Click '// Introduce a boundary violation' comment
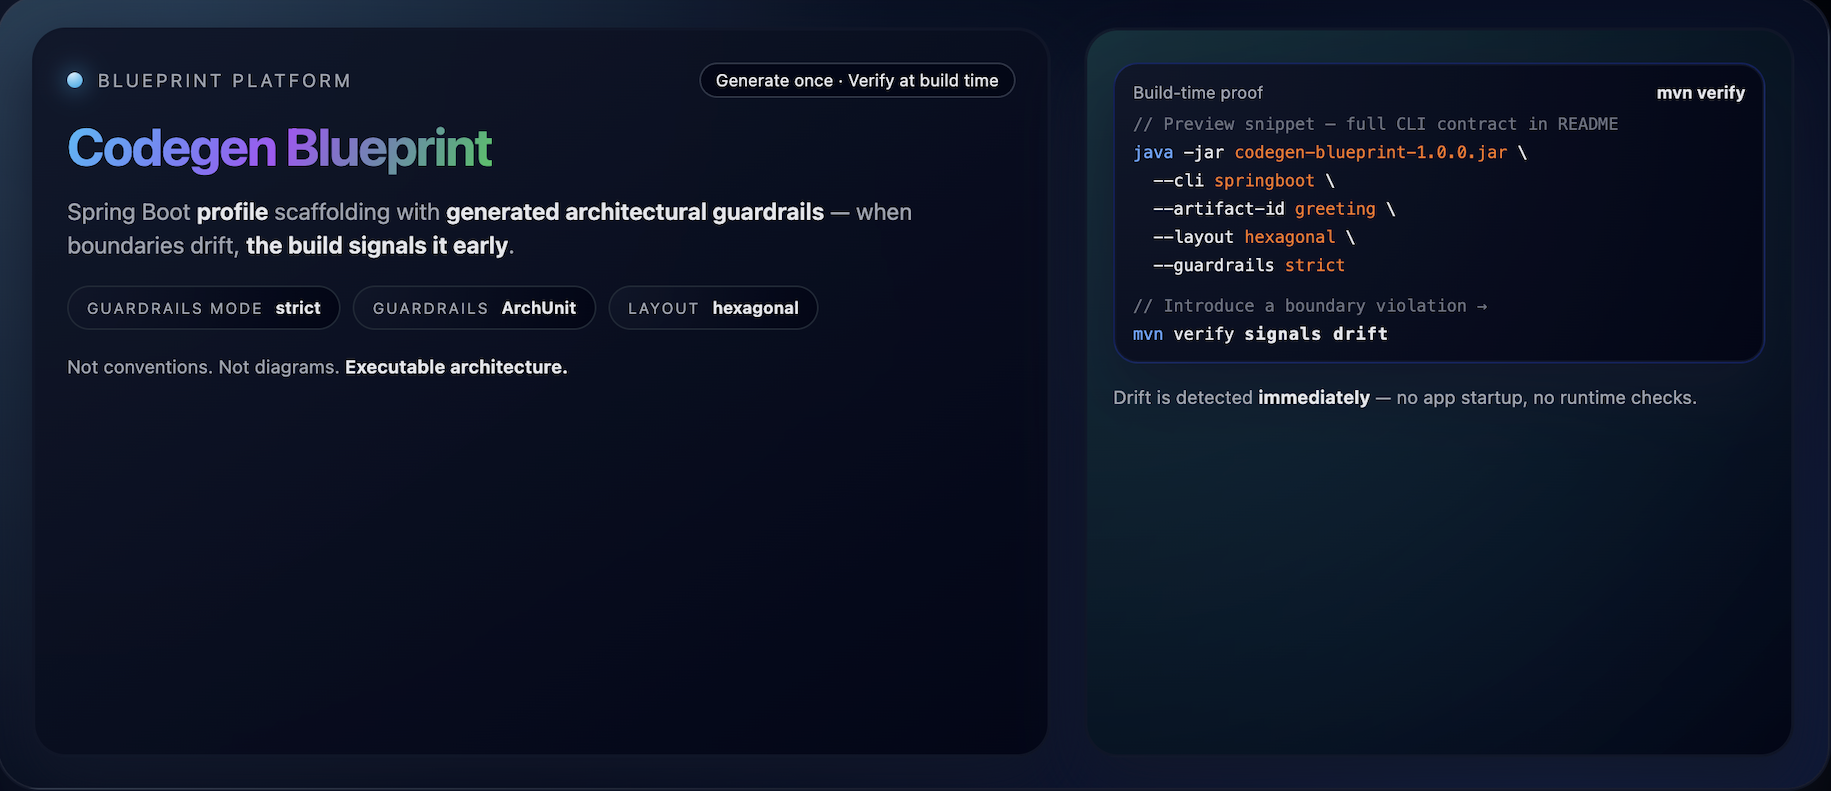 (x=1310, y=306)
